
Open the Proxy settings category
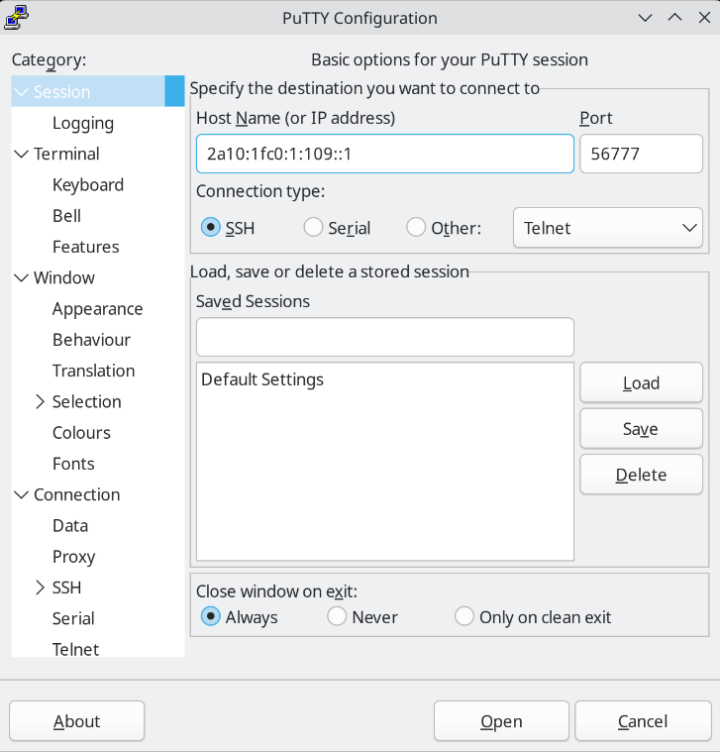coord(74,557)
